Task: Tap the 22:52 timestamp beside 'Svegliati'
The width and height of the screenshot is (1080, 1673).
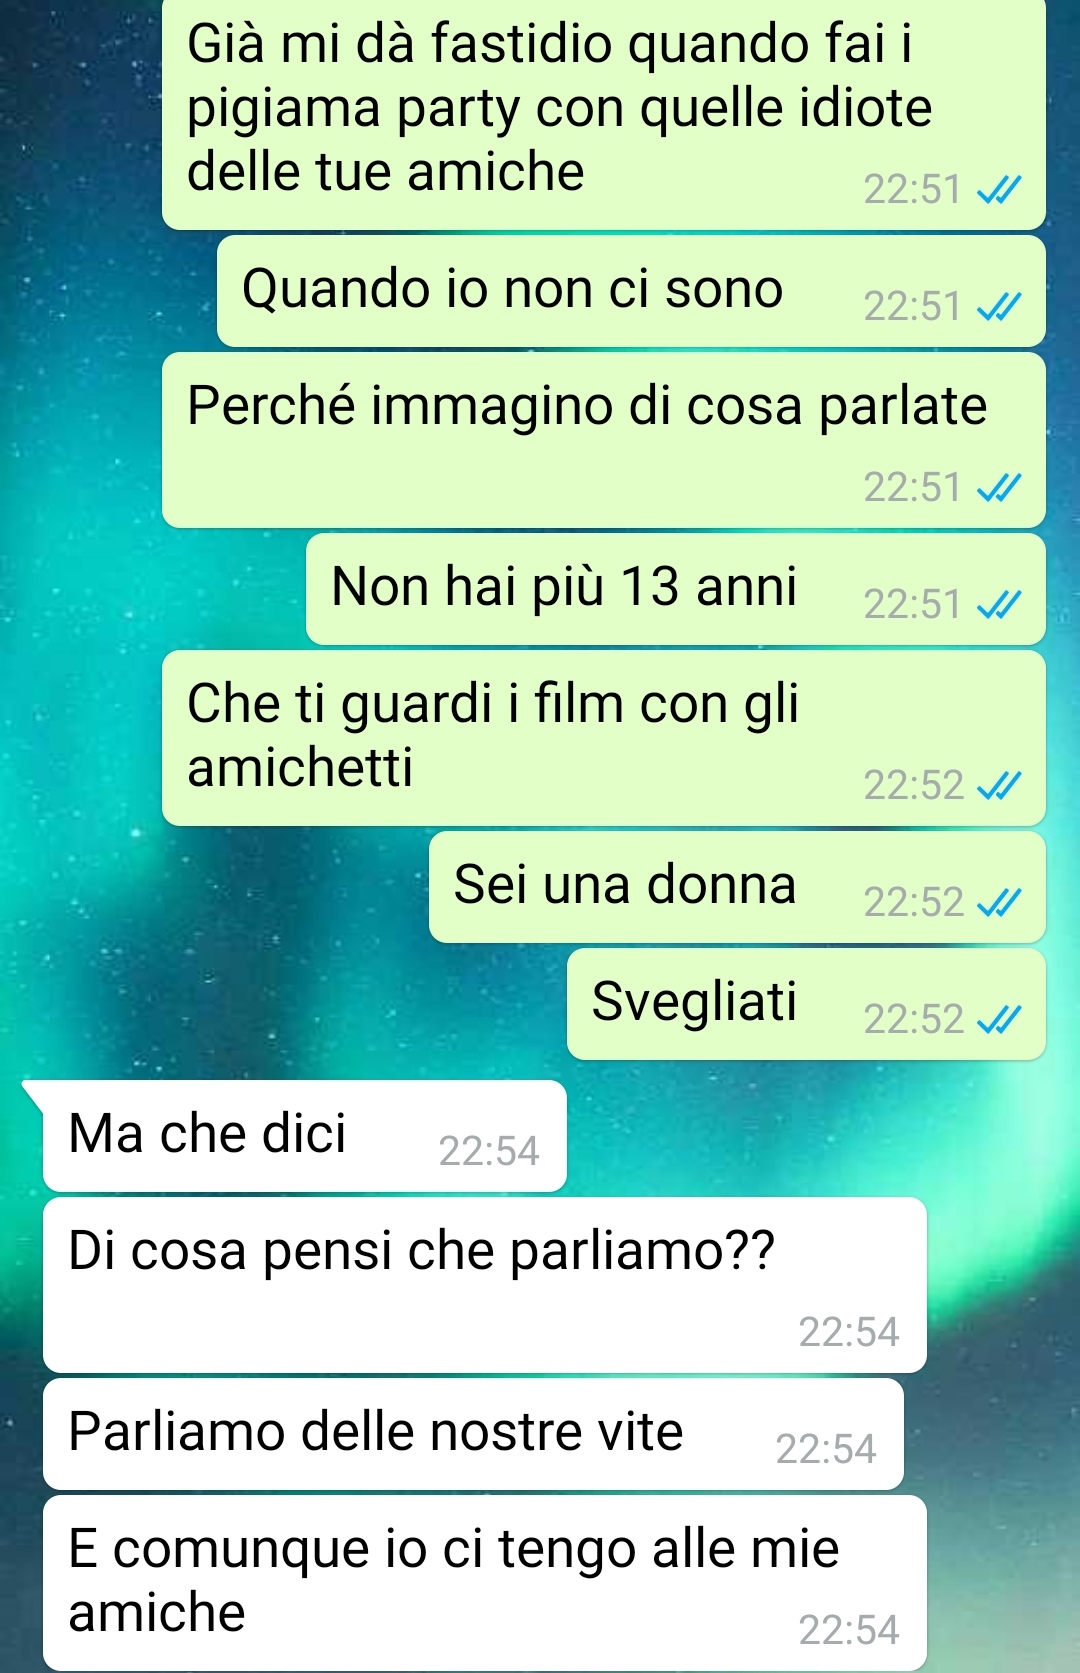Action: click(x=913, y=1020)
